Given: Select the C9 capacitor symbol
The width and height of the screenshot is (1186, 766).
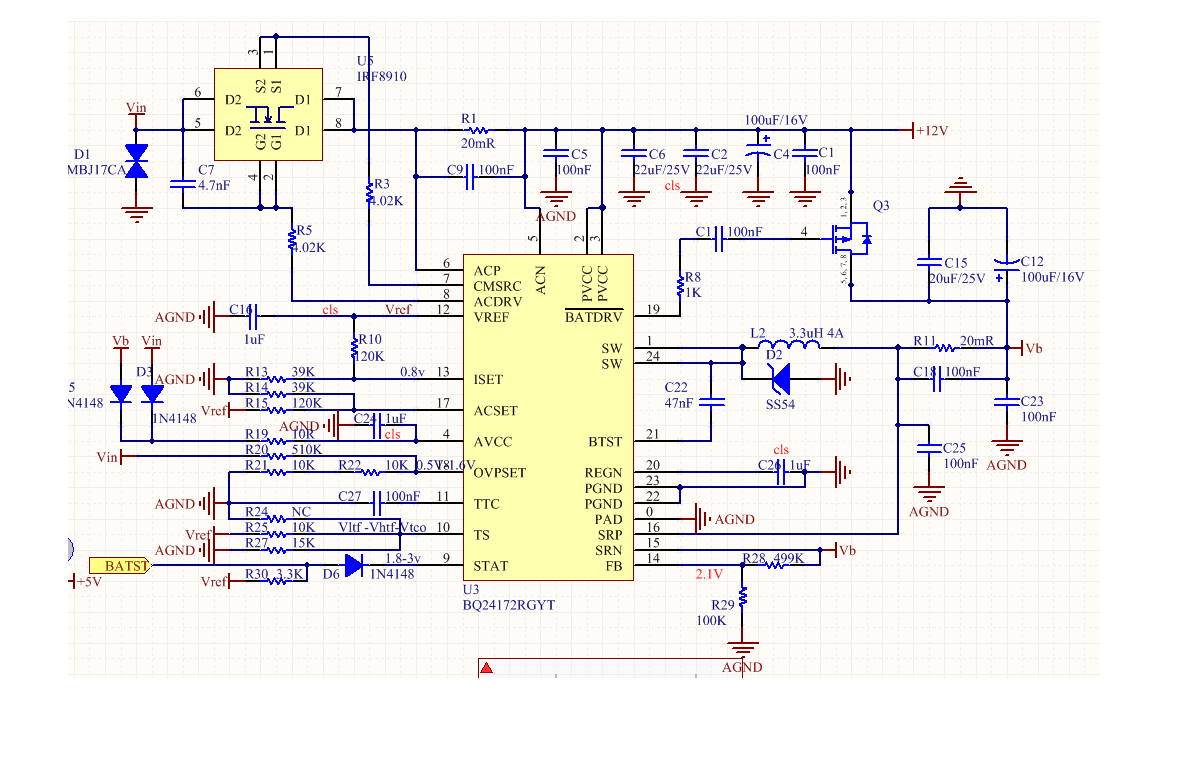Looking at the screenshot, I should [x=469, y=177].
